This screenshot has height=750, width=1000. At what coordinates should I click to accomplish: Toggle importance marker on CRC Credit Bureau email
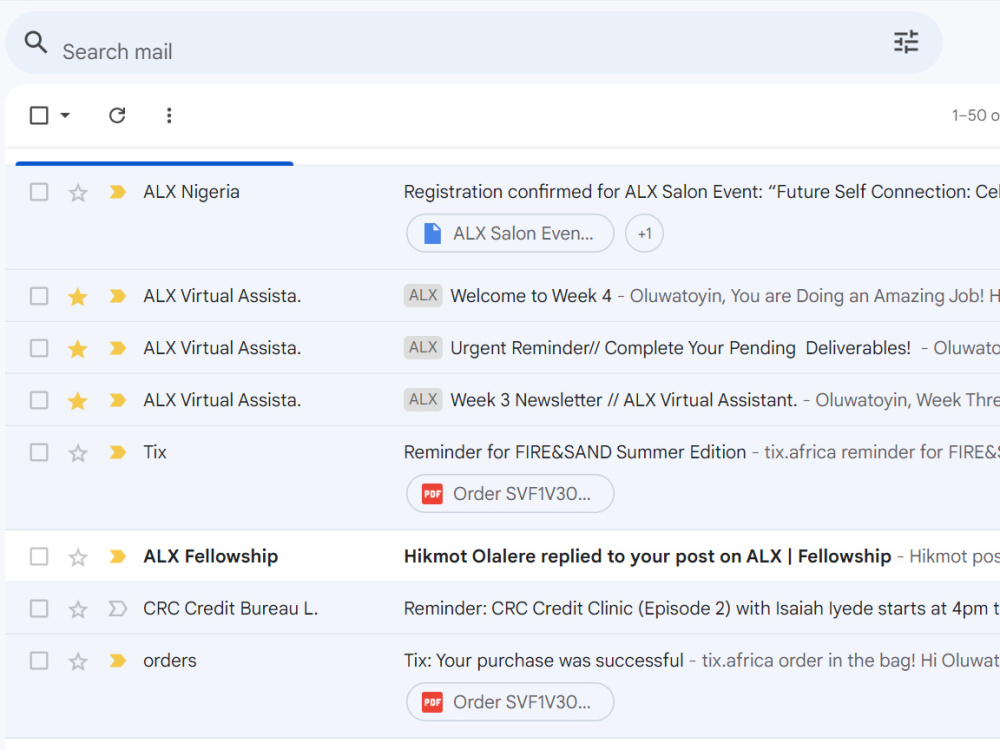[117, 609]
